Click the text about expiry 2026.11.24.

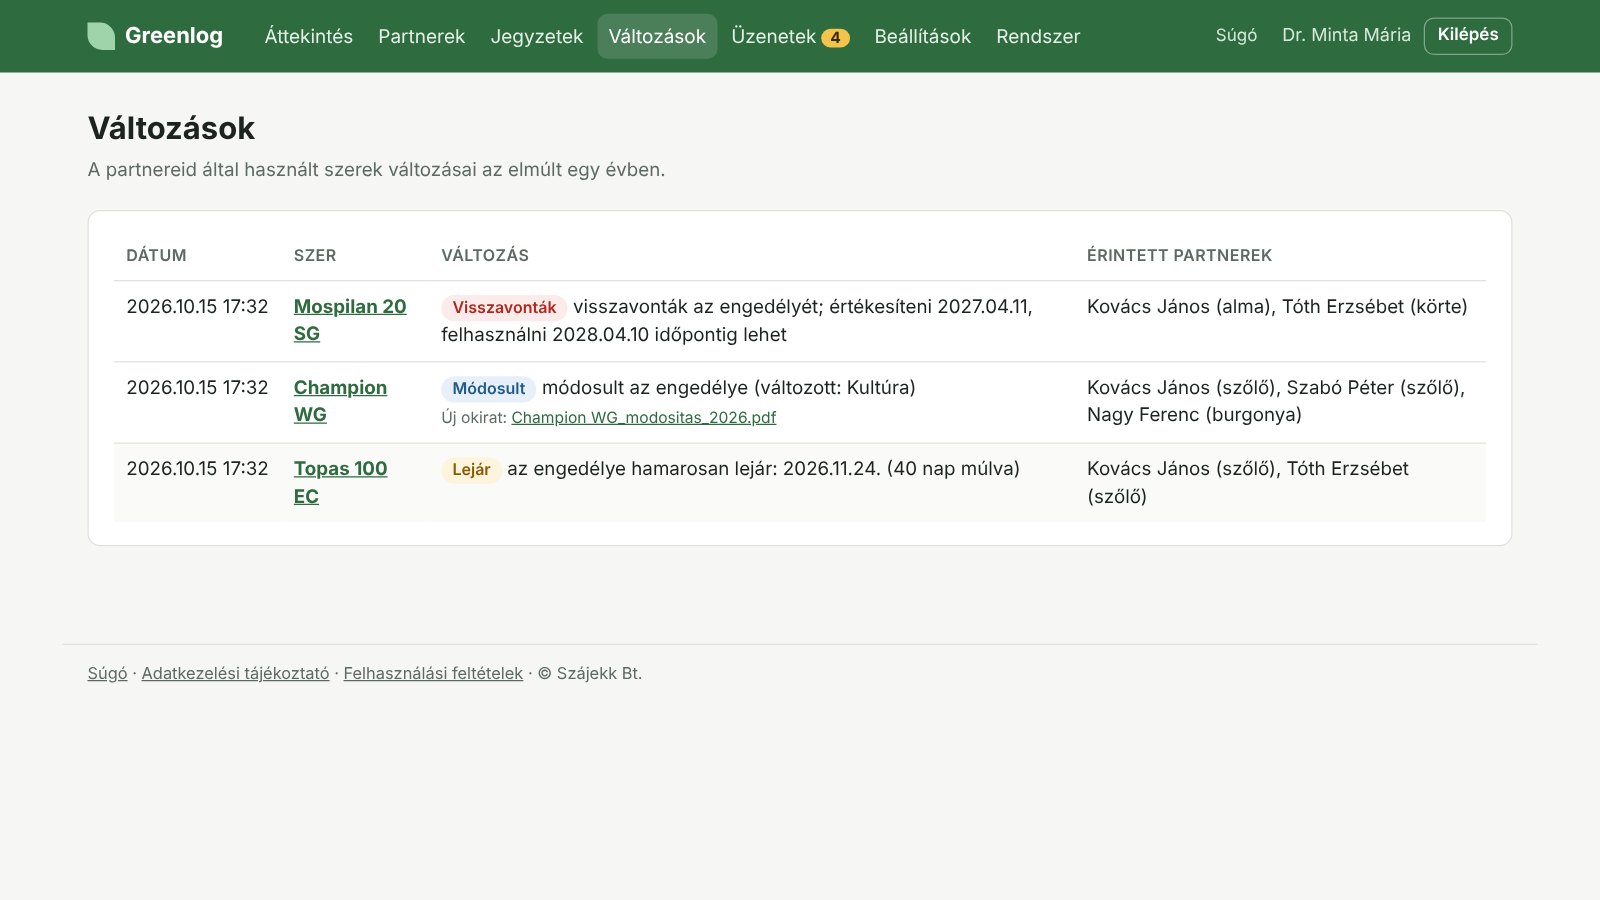(763, 469)
